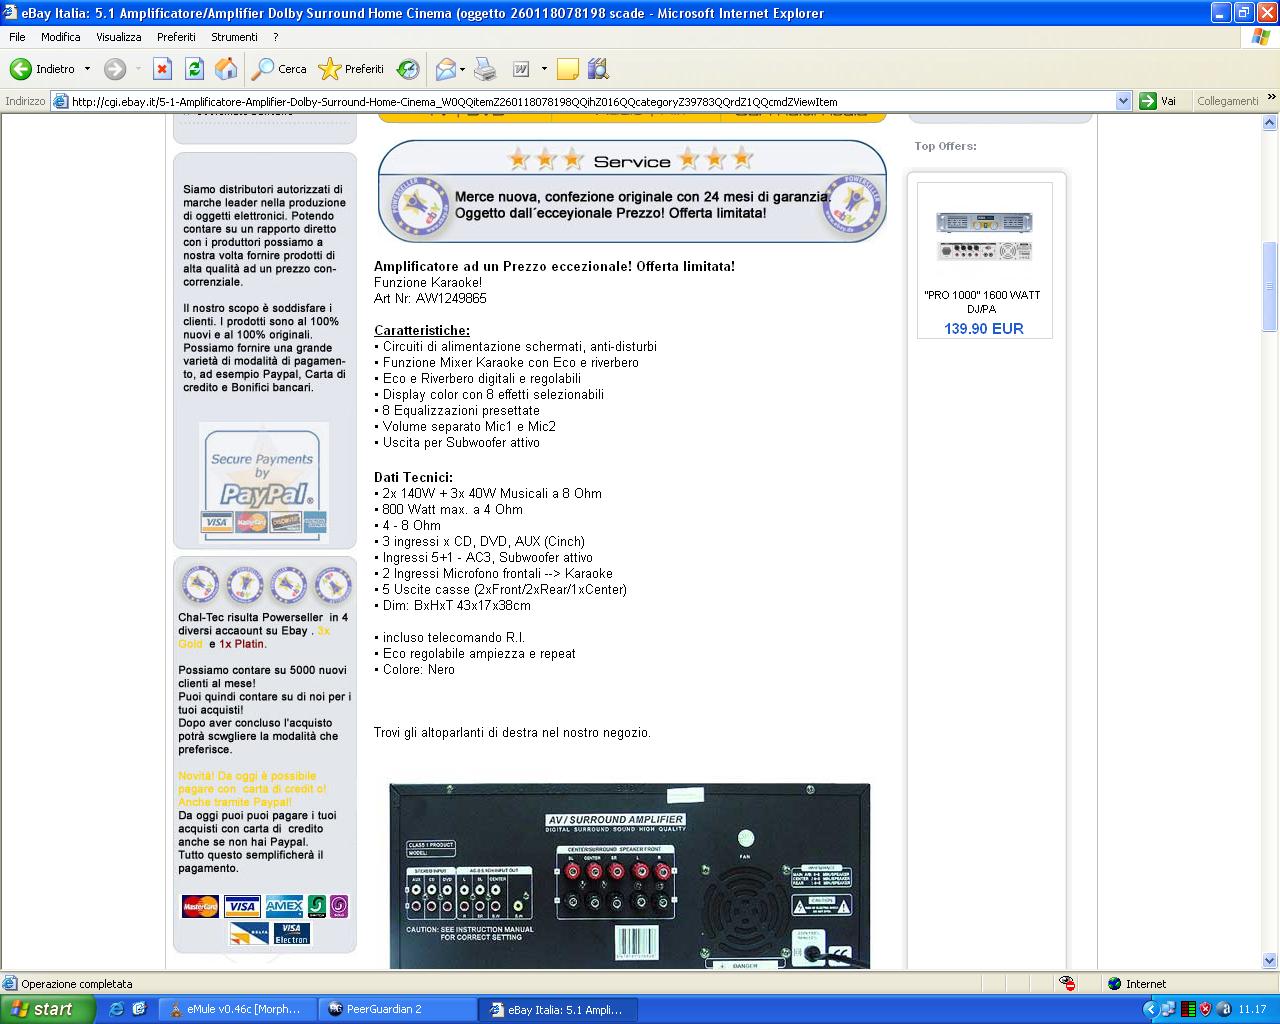Expand the edit-with dropdown arrow

(544, 69)
